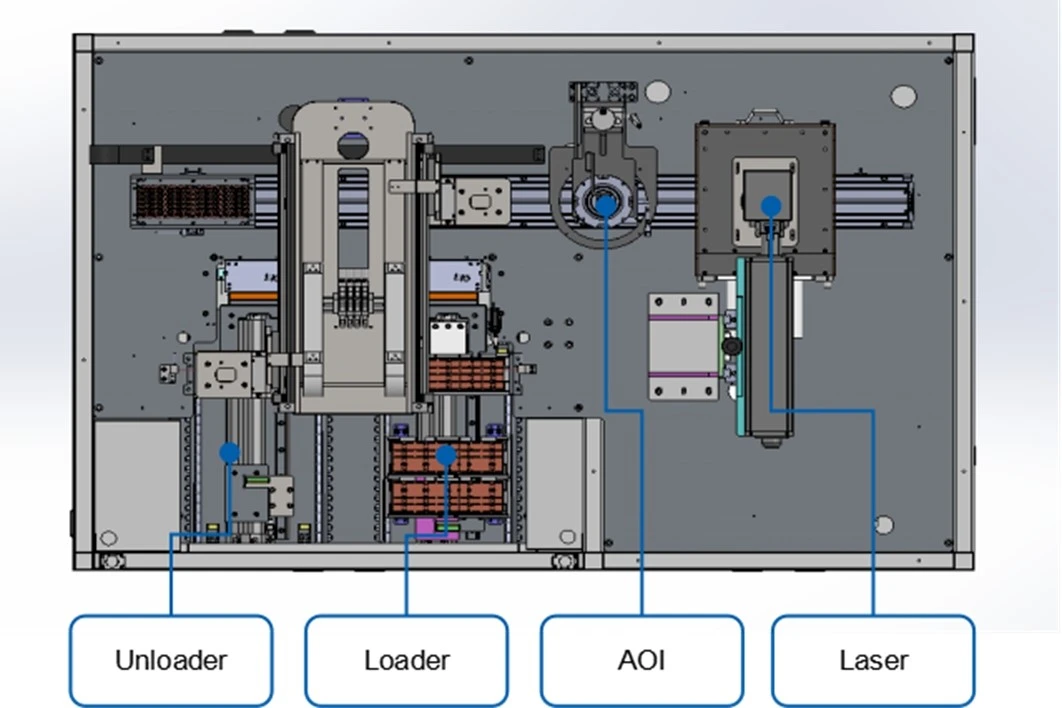This screenshot has width=1062, height=708.
Task: Click the square mounting plate left of the gantry
Action: coord(224,374)
